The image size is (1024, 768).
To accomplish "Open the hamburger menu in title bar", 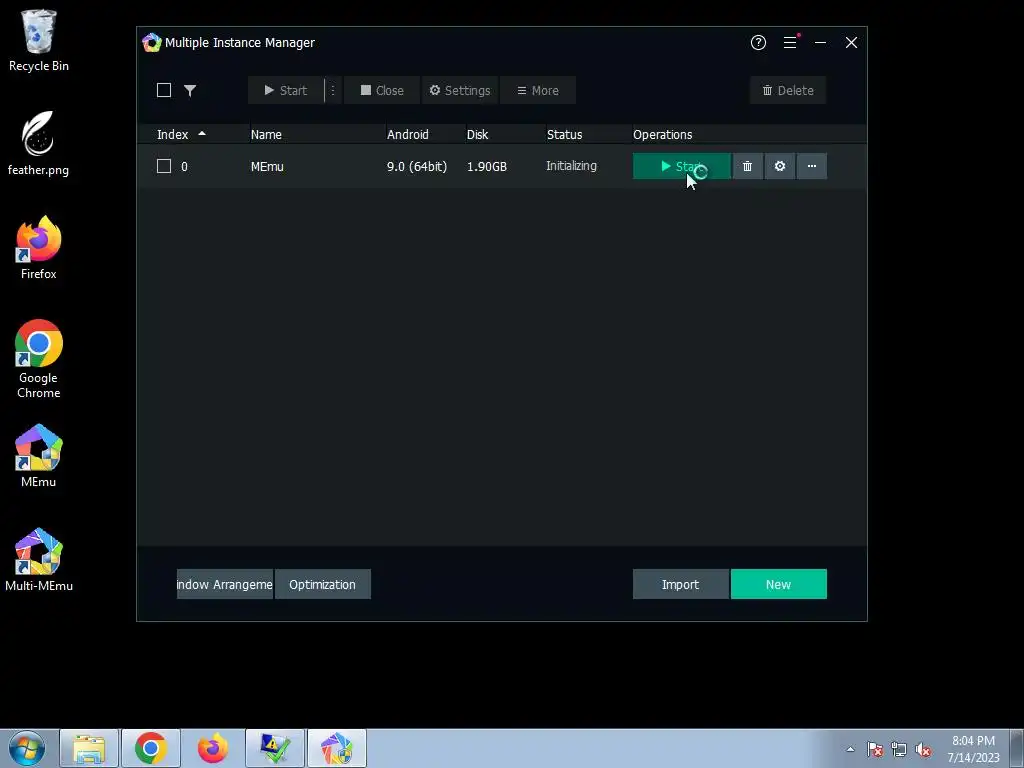I will (790, 42).
